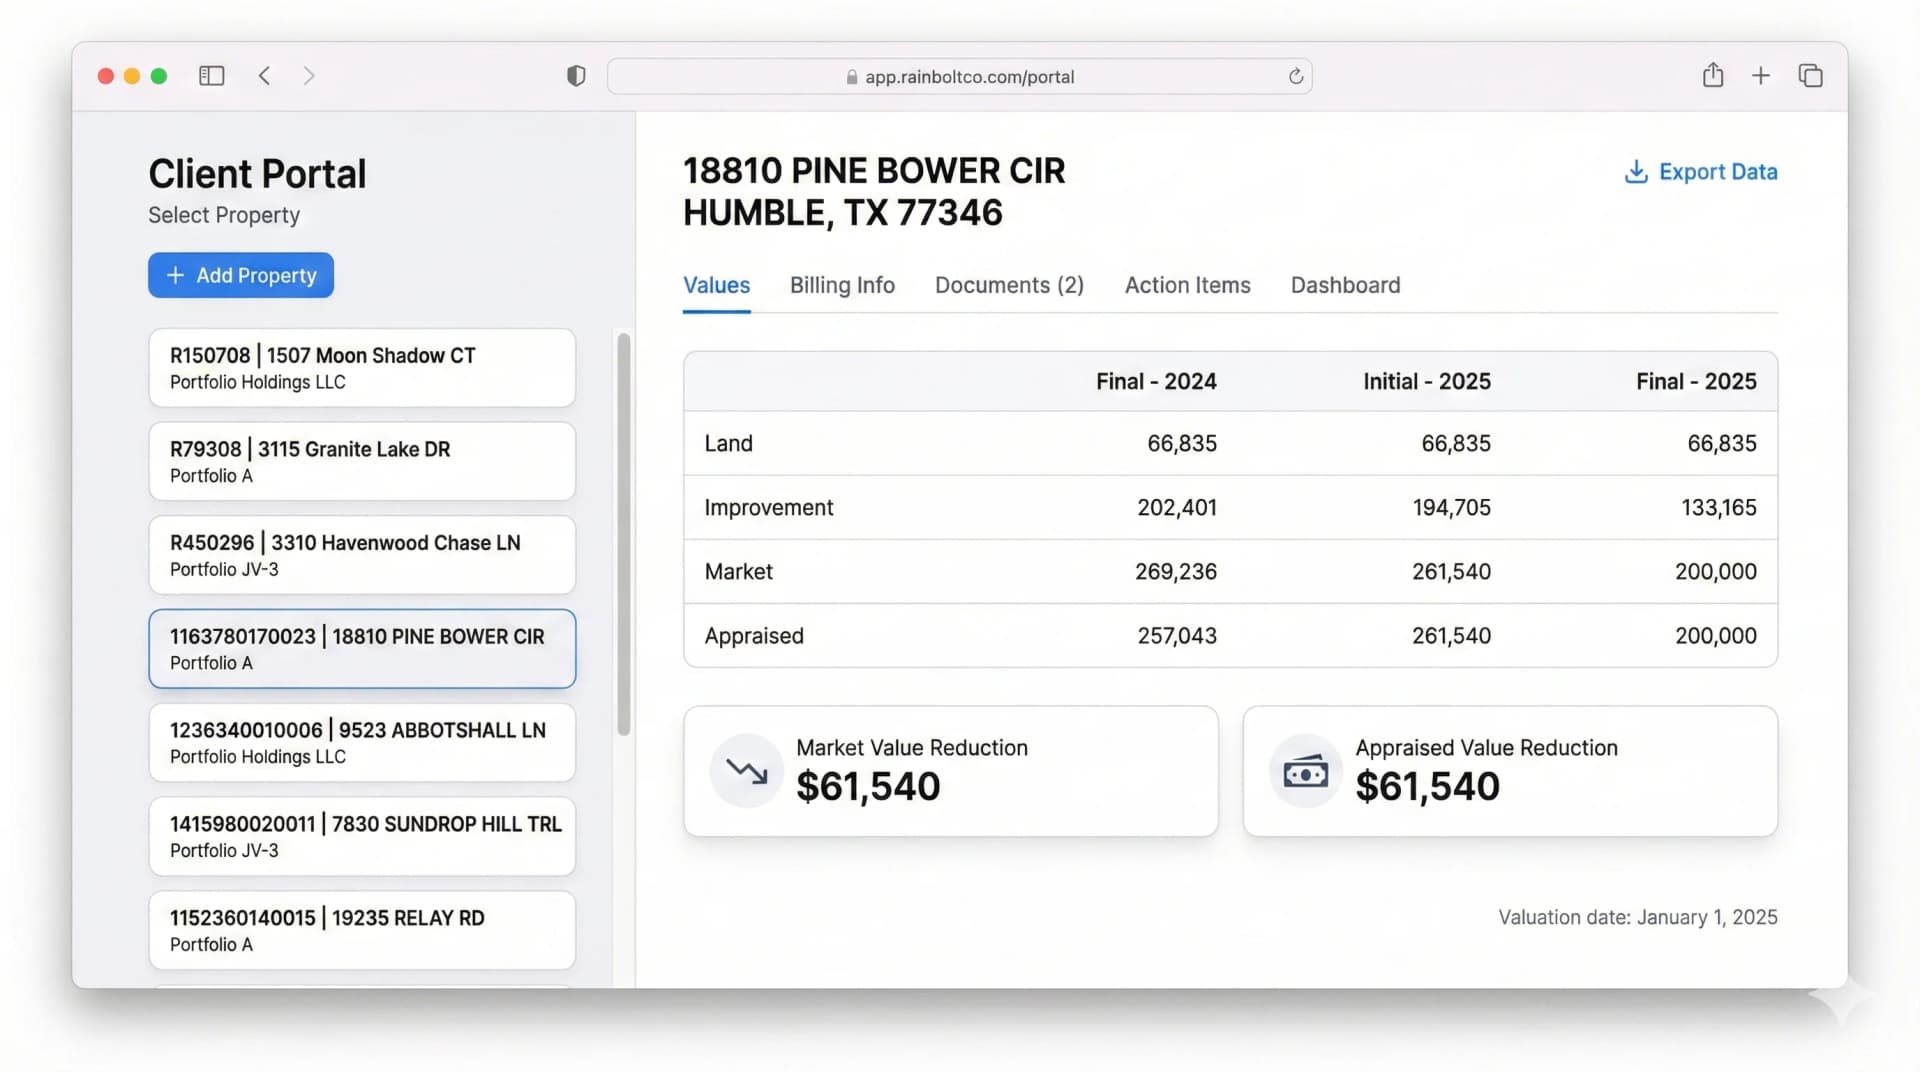Select the 1507 Moon Shadow CT property
The height and width of the screenshot is (1072, 1920).
(362, 368)
